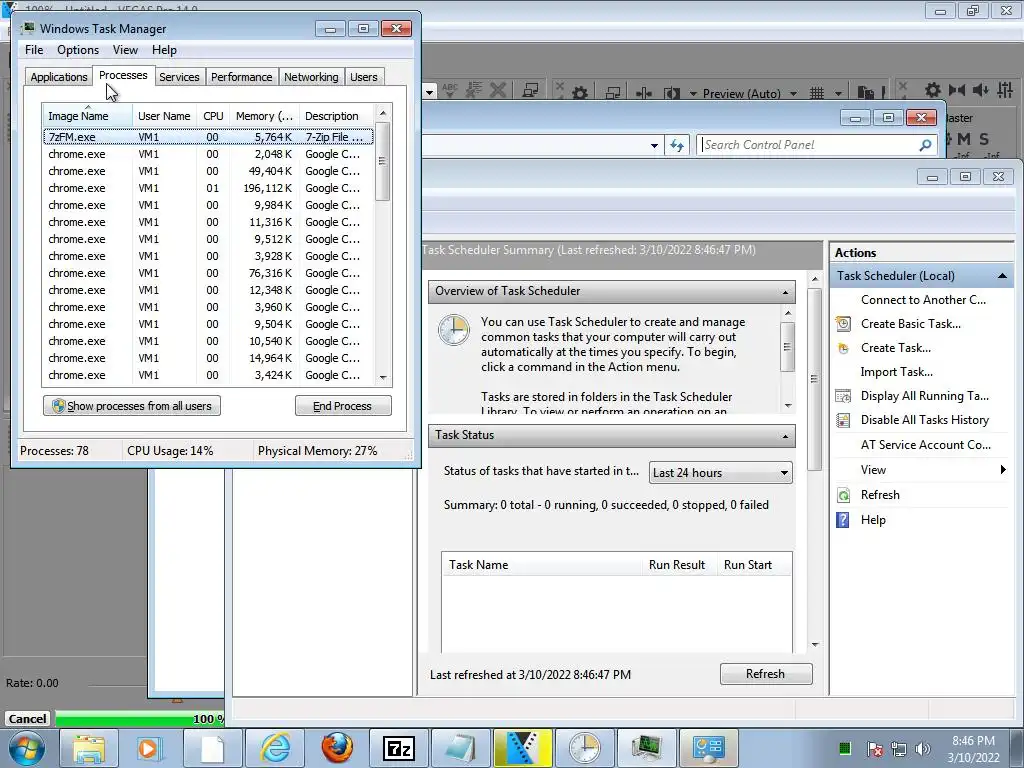Click Create Basic Task in Actions pane
The width and height of the screenshot is (1024, 768).
(x=910, y=324)
